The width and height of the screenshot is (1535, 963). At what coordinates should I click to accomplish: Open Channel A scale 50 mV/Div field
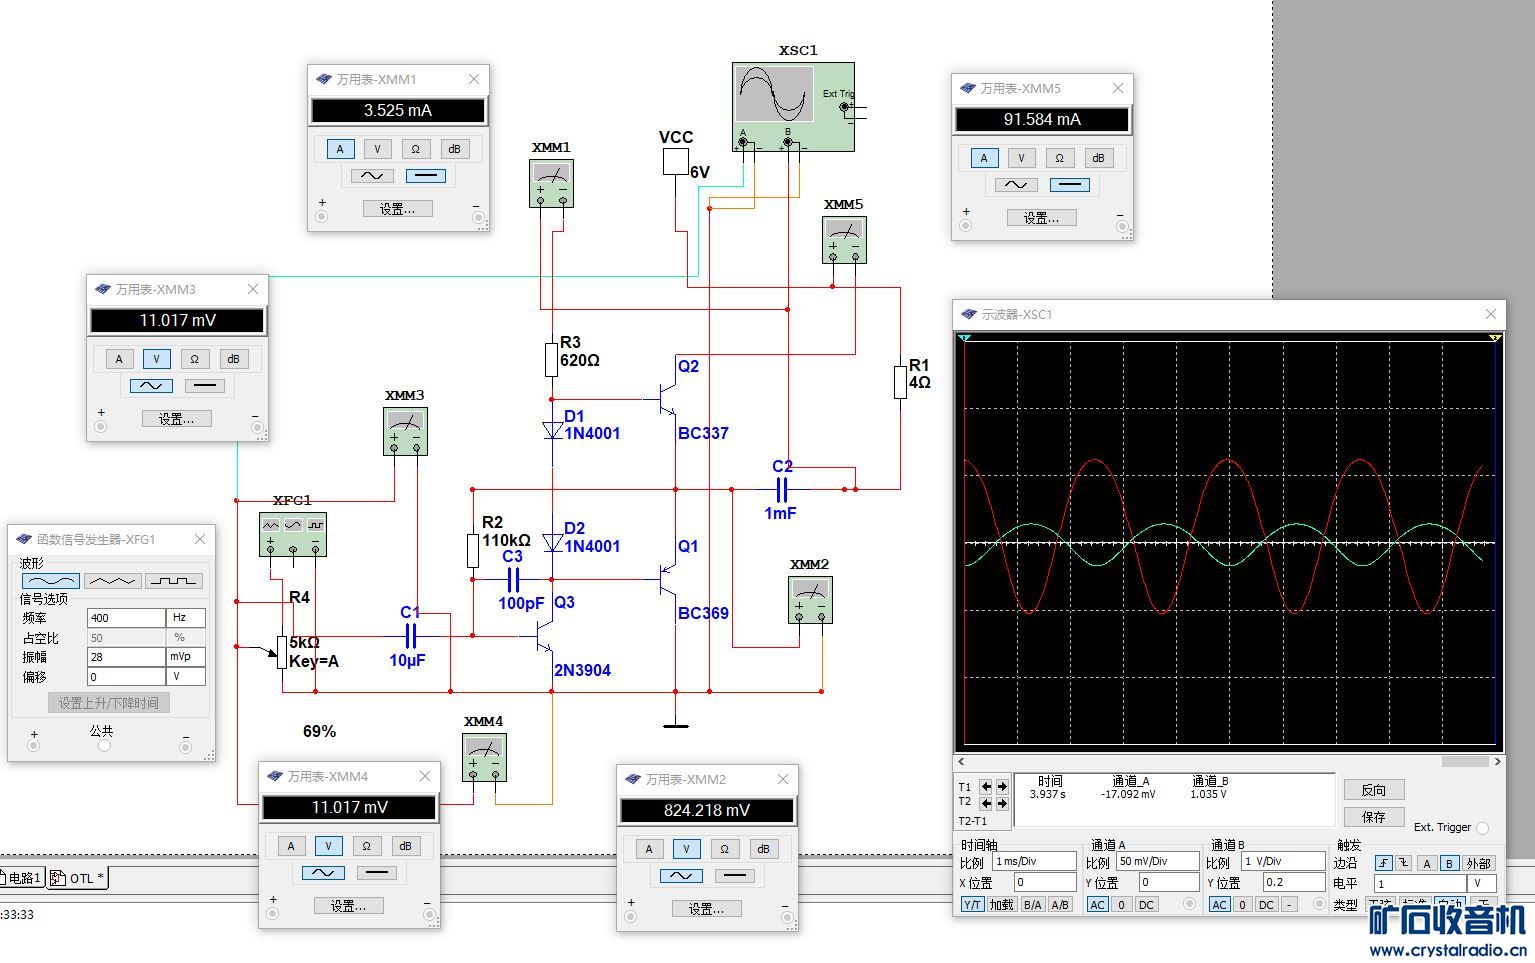(1157, 862)
